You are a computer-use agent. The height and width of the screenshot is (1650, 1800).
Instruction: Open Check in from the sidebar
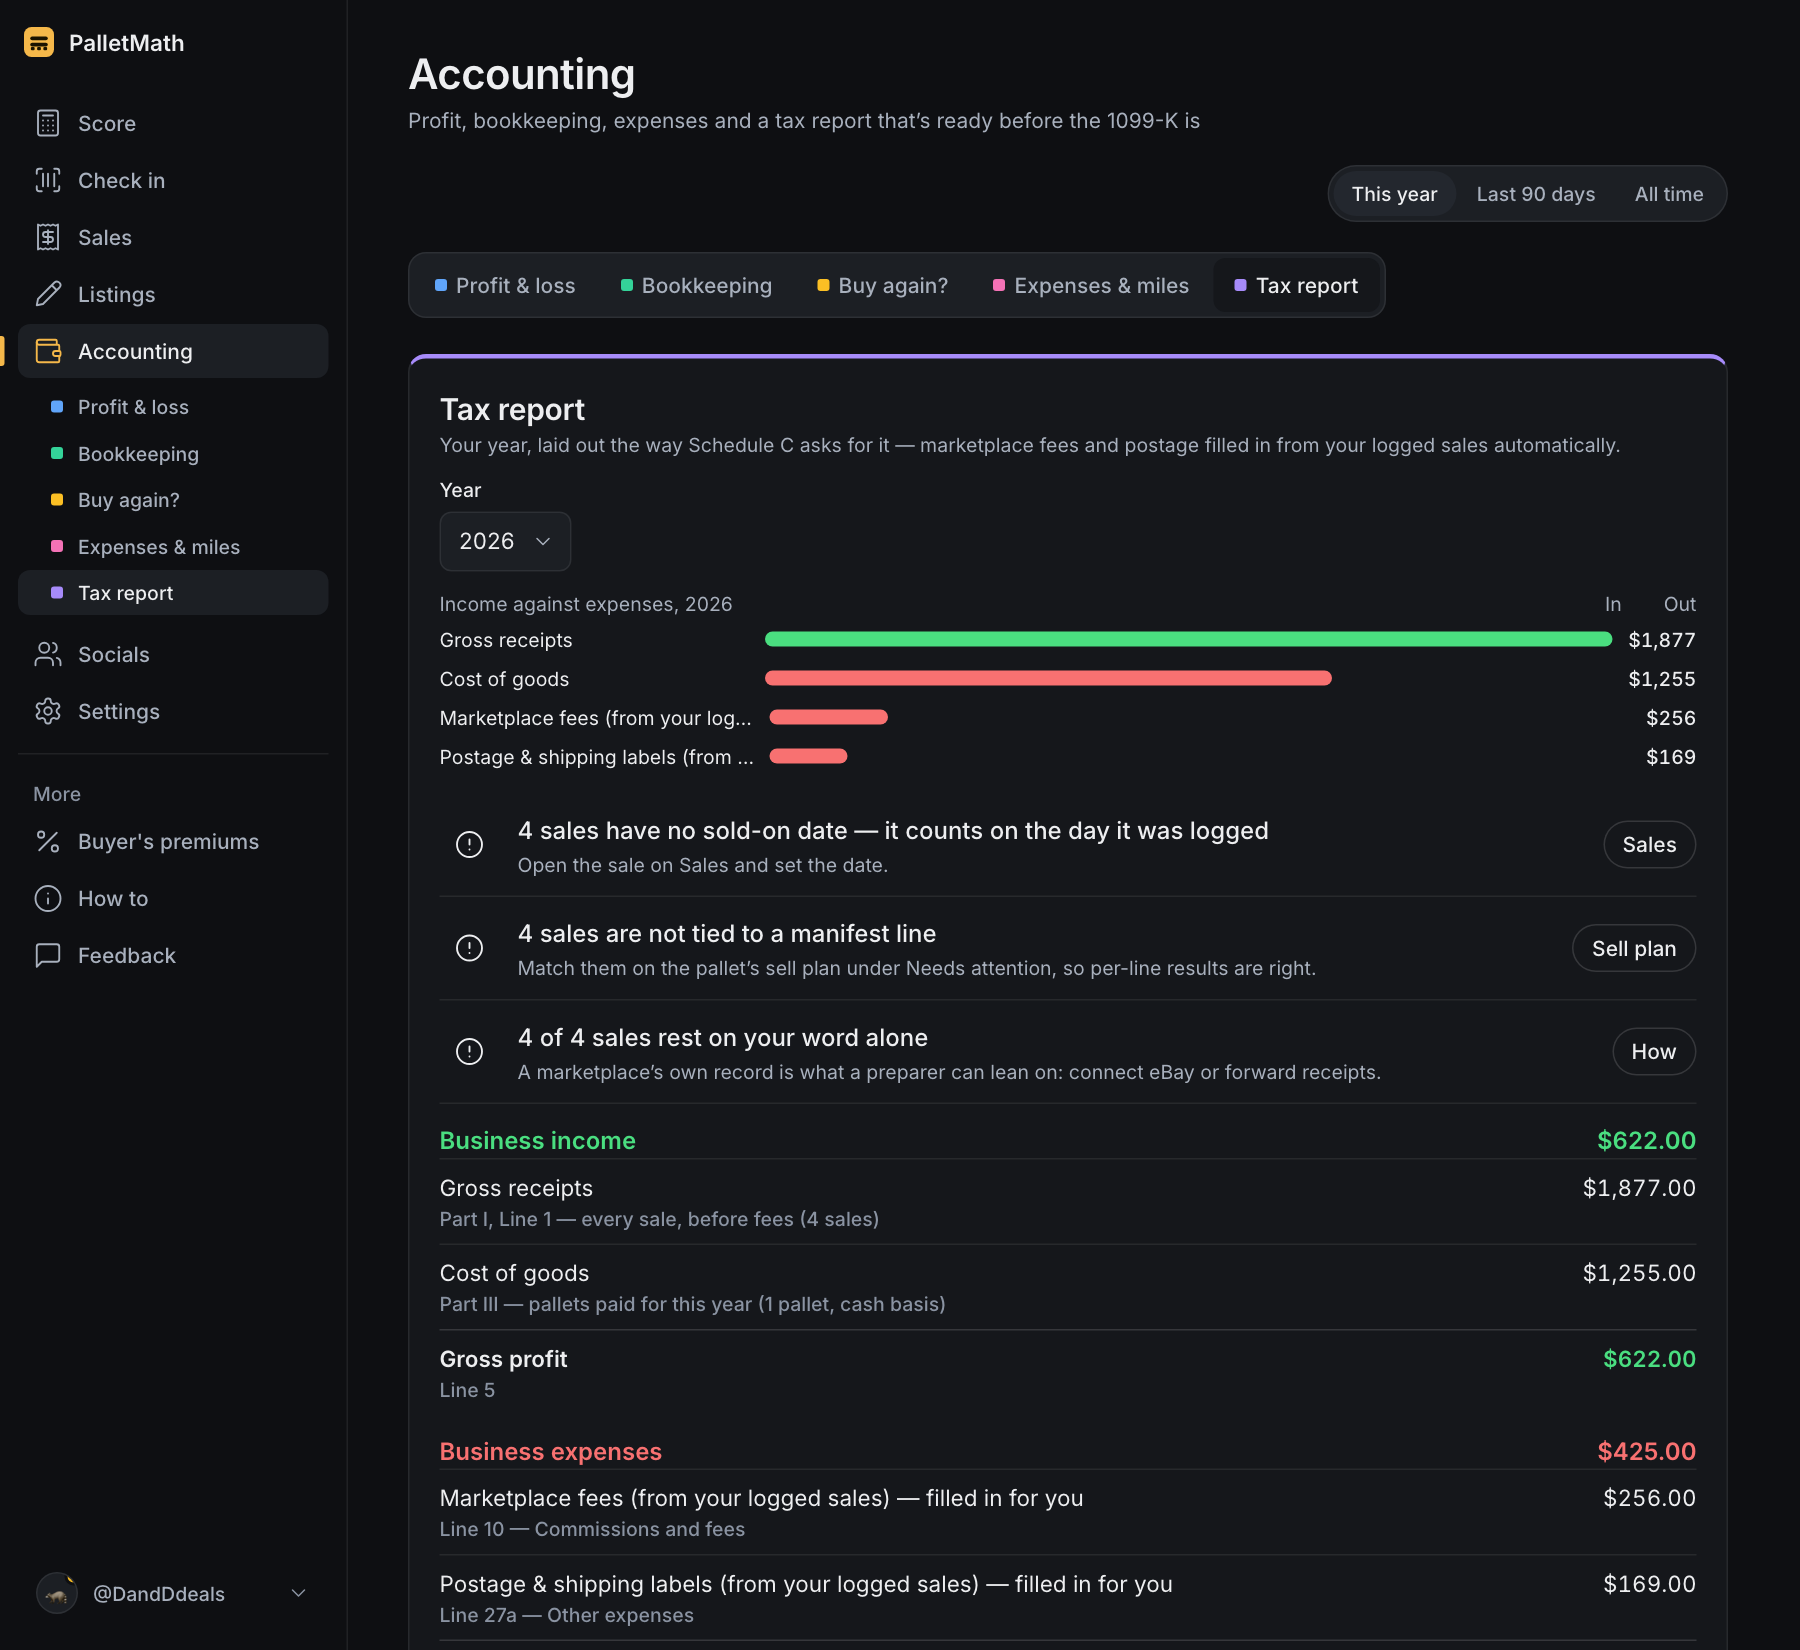tap(173, 180)
